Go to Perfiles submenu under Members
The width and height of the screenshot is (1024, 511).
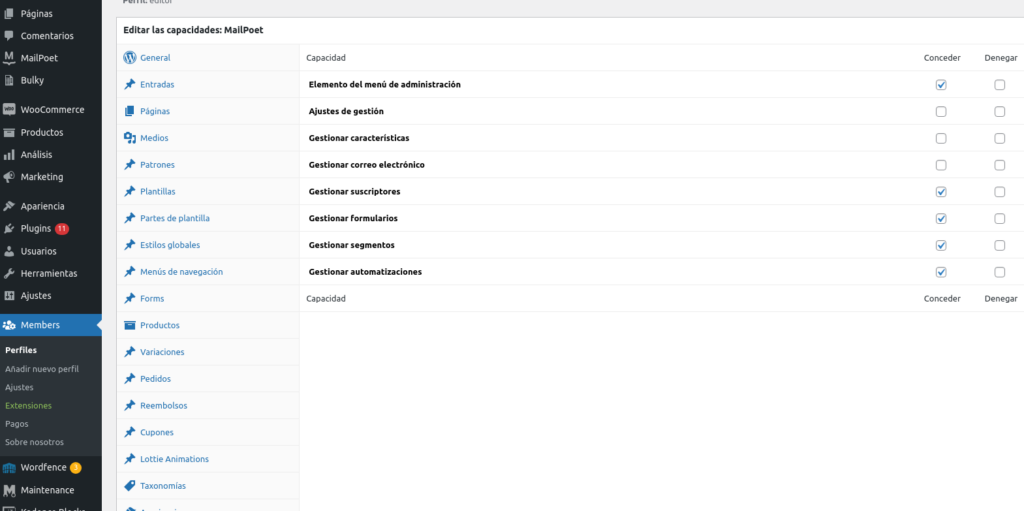point(21,350)
